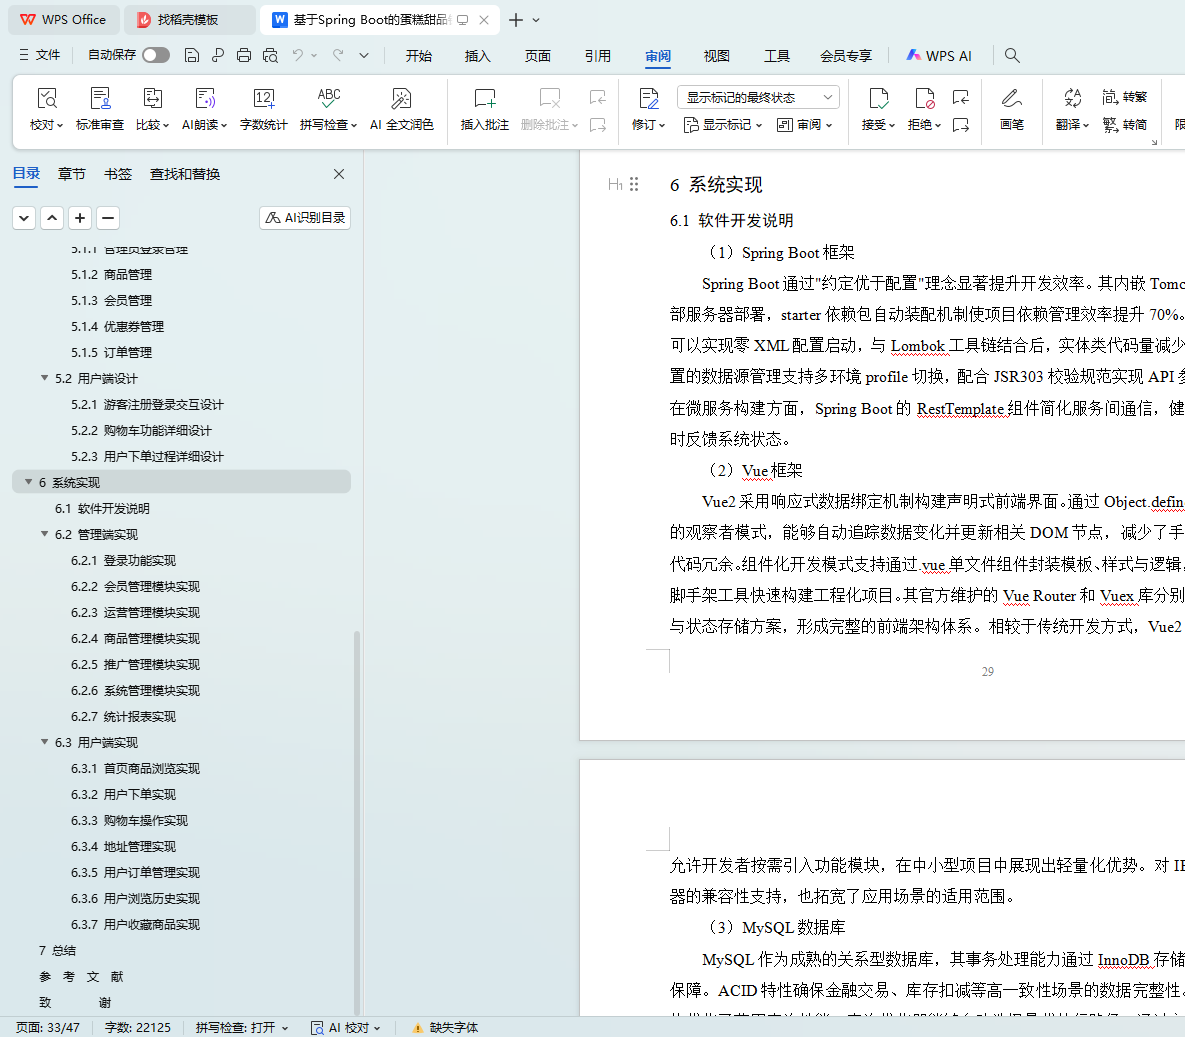Collapse the 5.2 用户端设计 outline section
The height and width of the screenshot is (1037, 1185).
[x=44, y=378]
